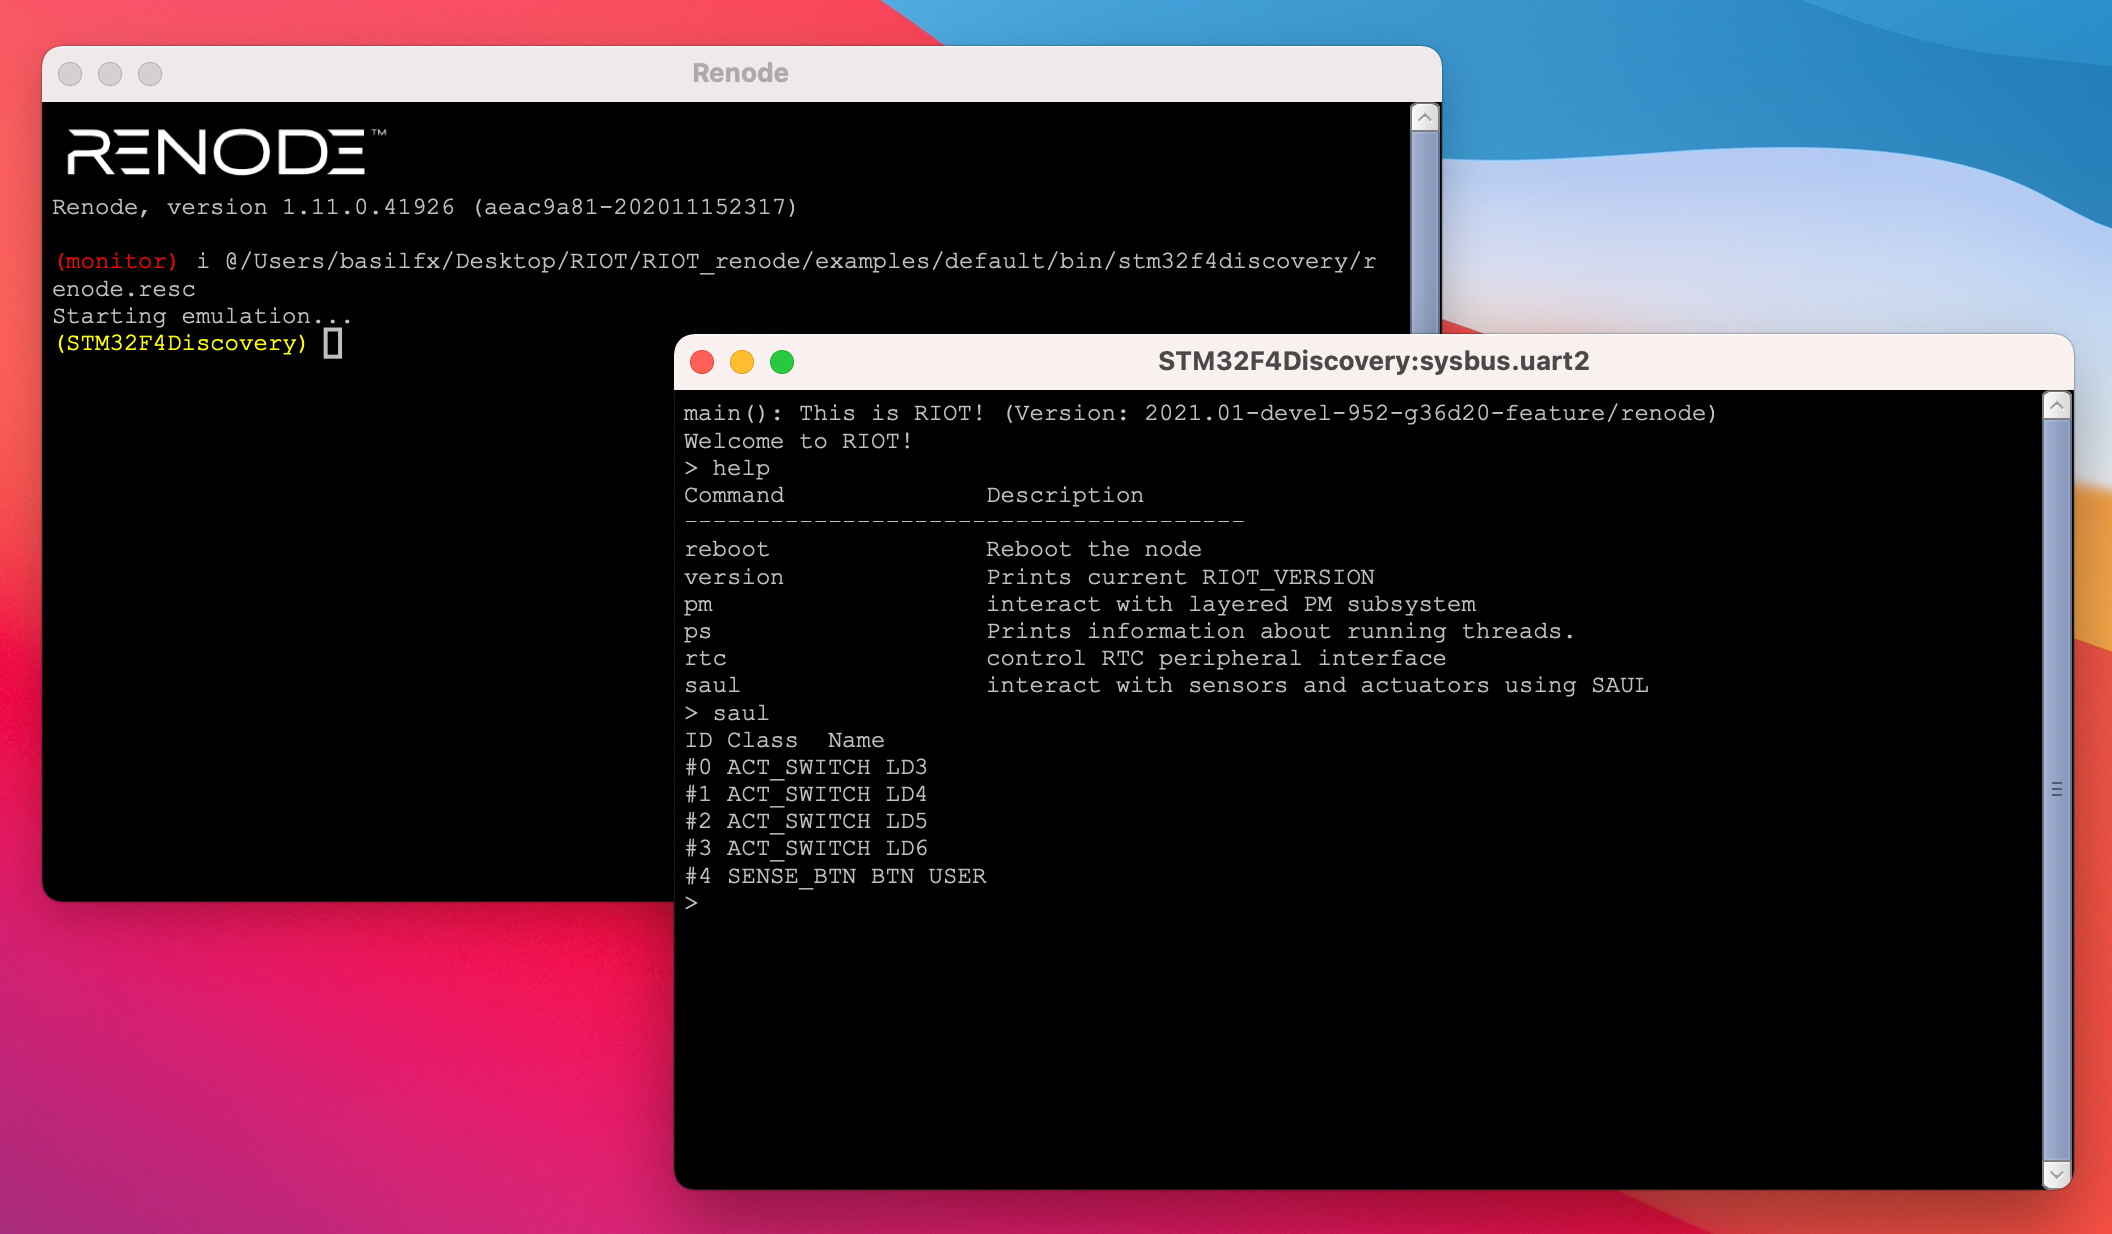Click the '#4 SENSE_BTN BTN USER' row
This screenshot has height=1234, width=2112.
[x=835, y=876]
